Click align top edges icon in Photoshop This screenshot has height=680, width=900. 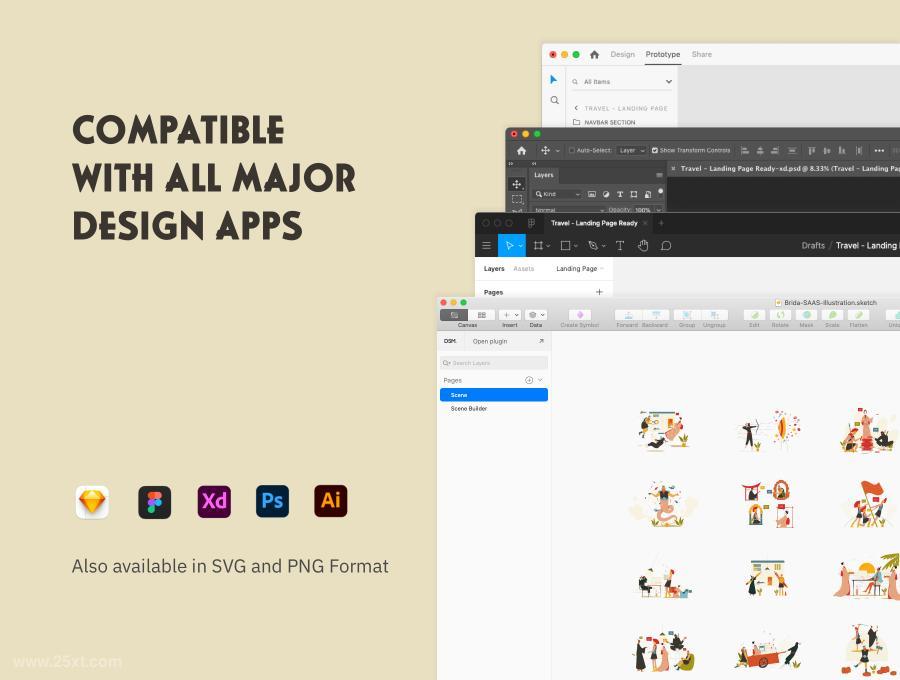tap(812, 150)
